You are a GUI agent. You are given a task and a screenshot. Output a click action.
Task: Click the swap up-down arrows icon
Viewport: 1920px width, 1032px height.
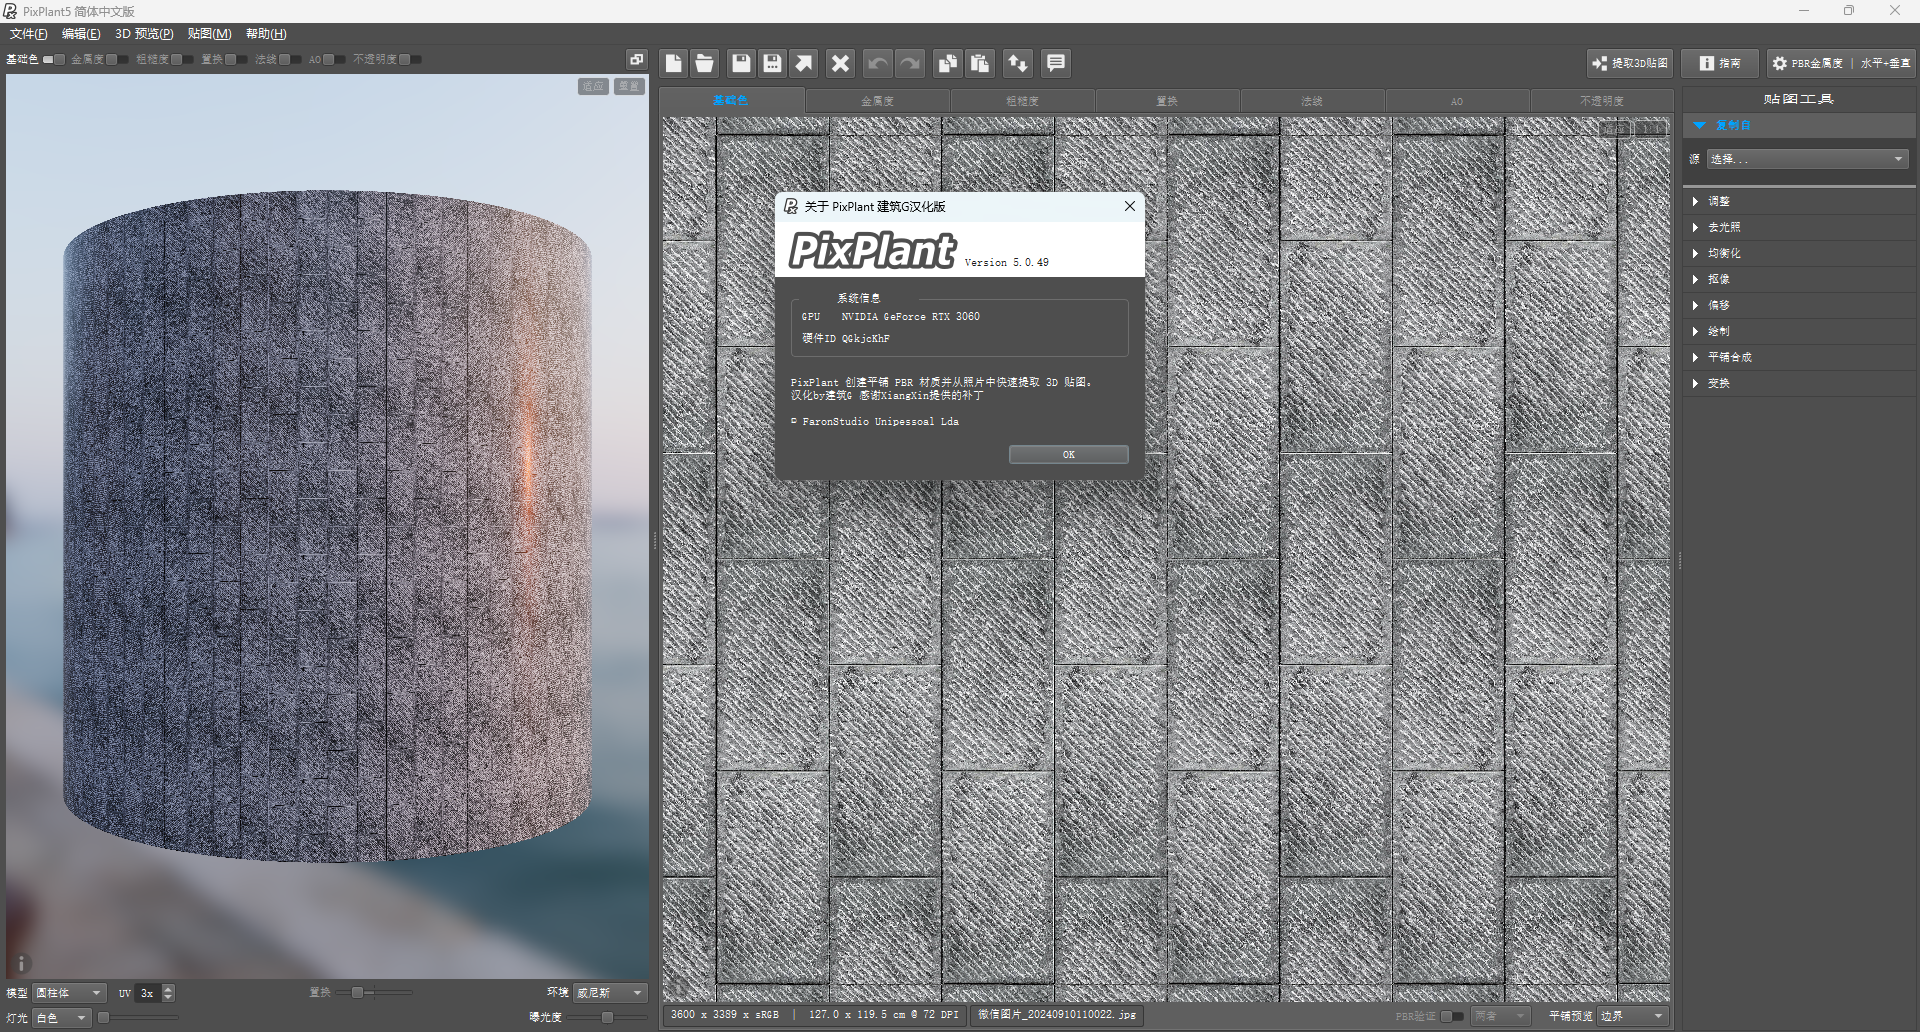(1018, 64)
